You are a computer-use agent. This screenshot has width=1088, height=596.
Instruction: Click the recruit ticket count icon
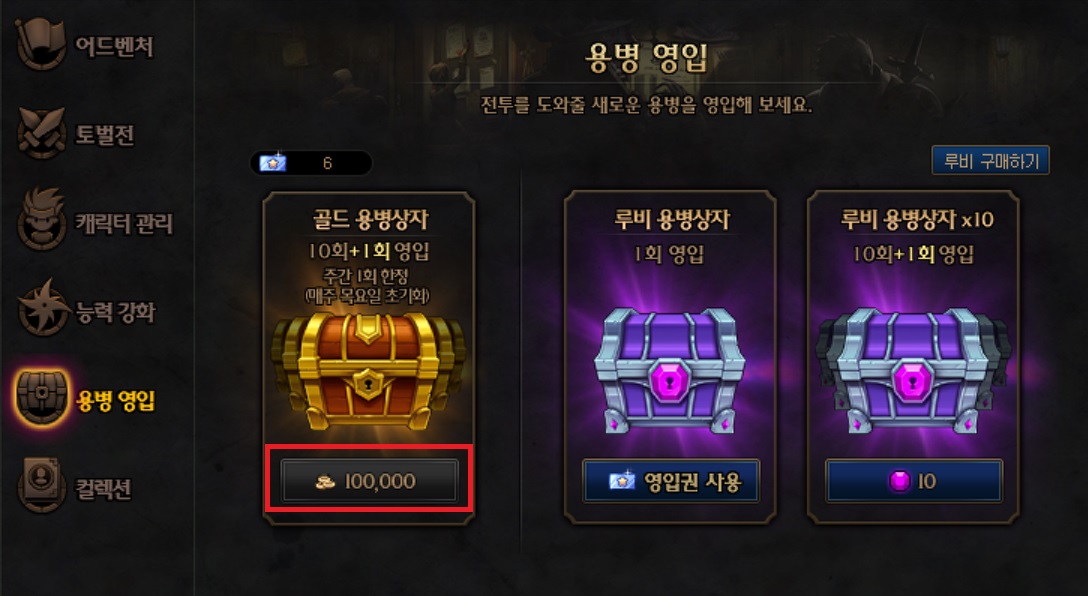pyautogui.click(x=272, y=163)
